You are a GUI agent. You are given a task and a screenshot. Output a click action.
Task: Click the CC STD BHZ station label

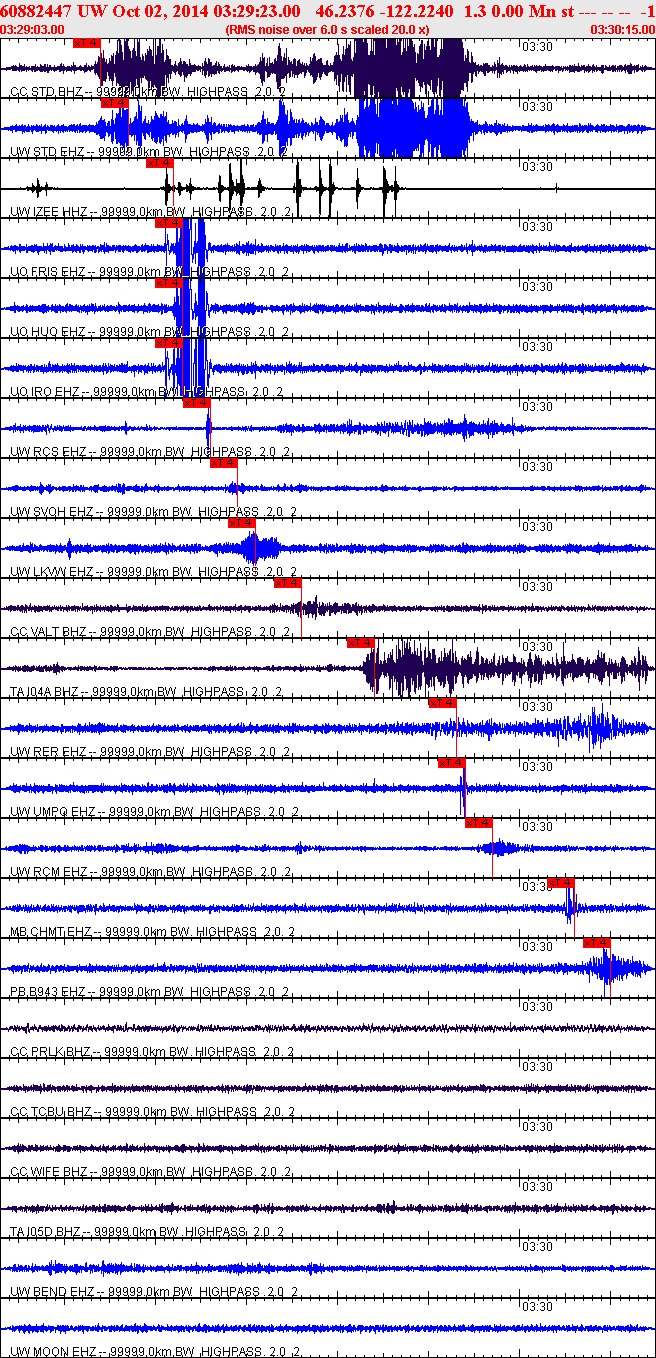click(149, 92)
